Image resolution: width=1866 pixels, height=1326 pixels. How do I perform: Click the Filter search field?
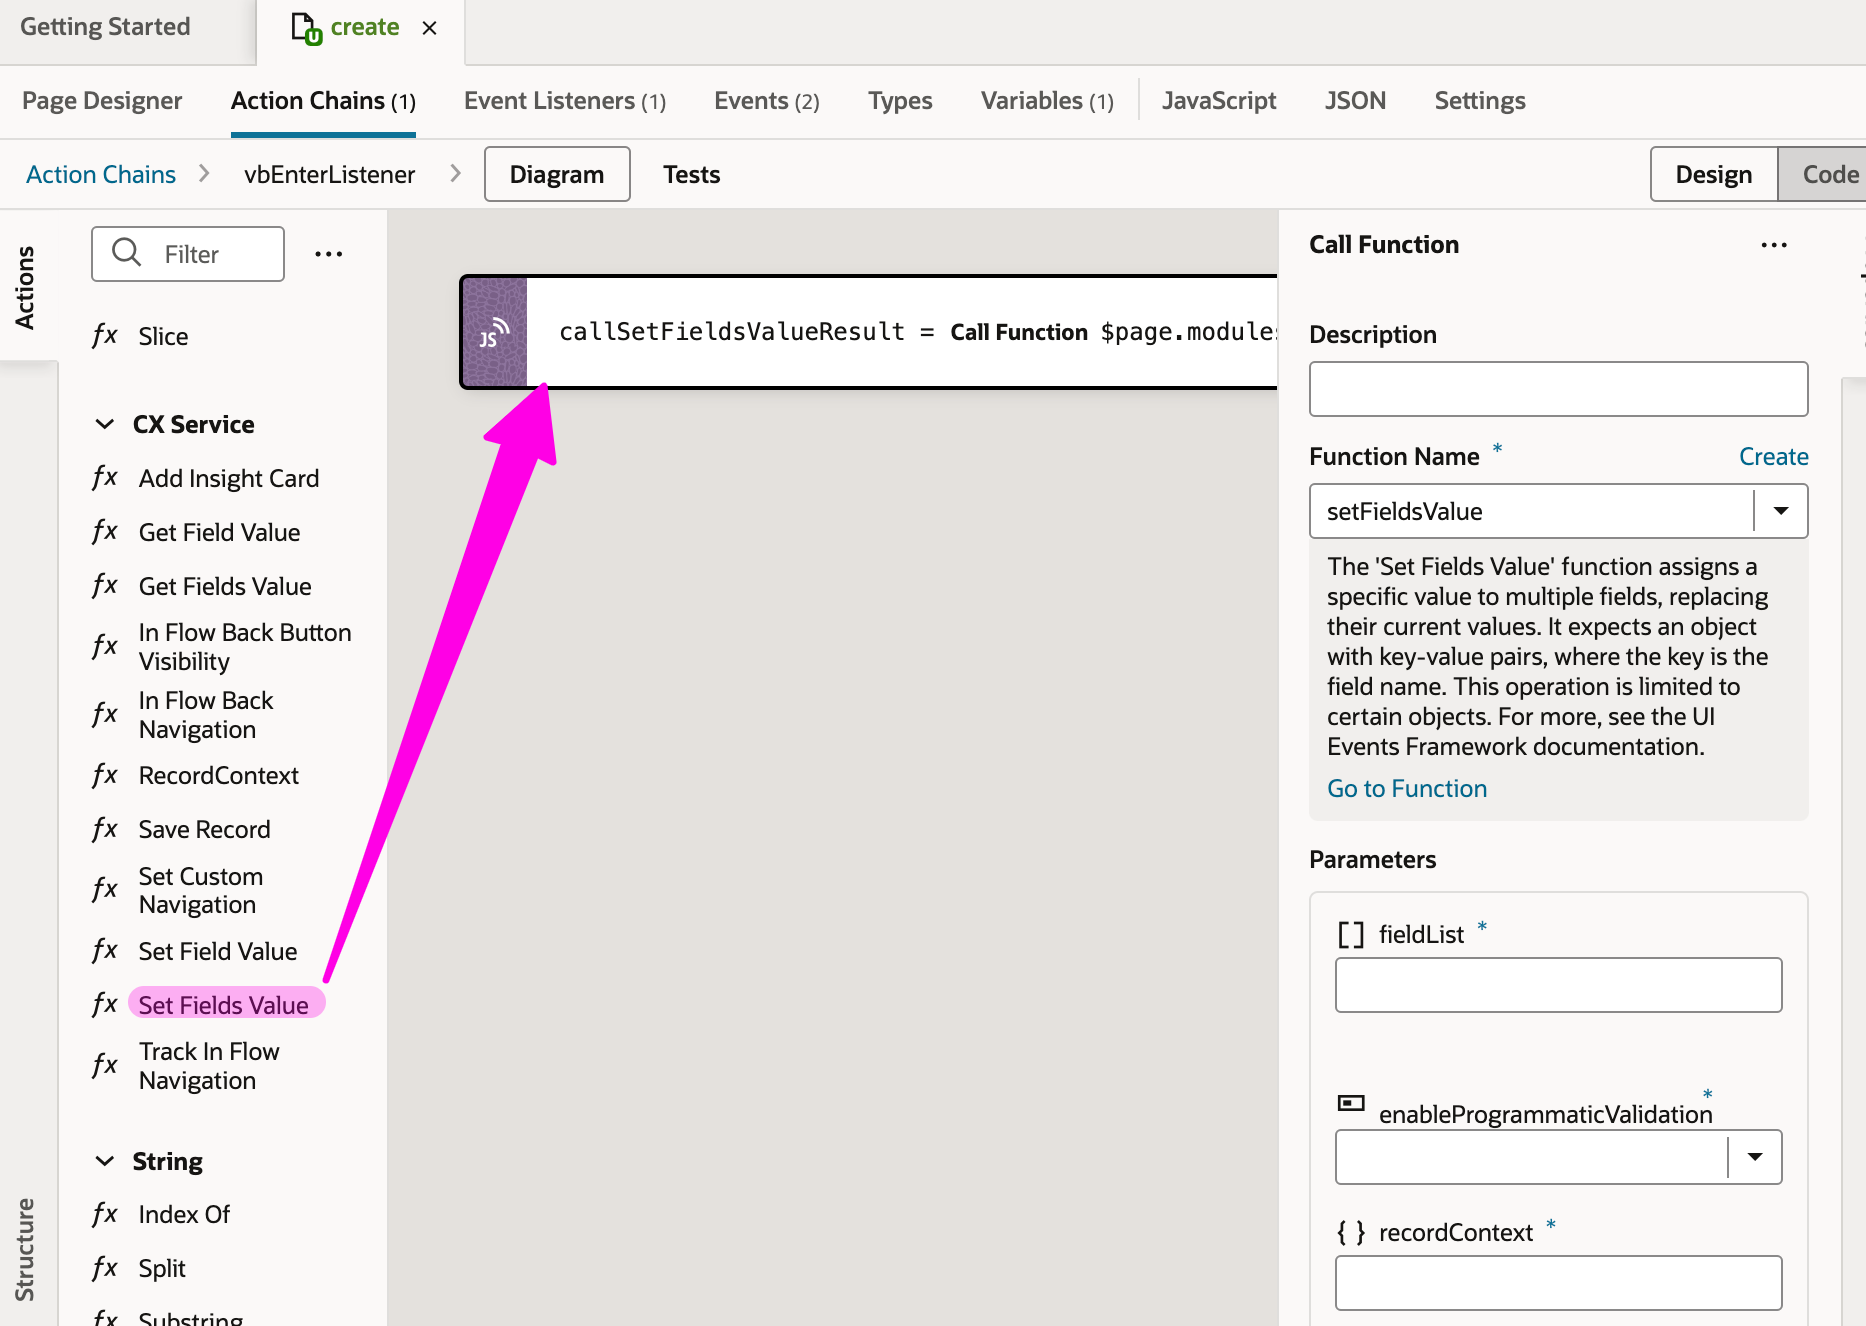pyautogui.click(x=188, y=254)
